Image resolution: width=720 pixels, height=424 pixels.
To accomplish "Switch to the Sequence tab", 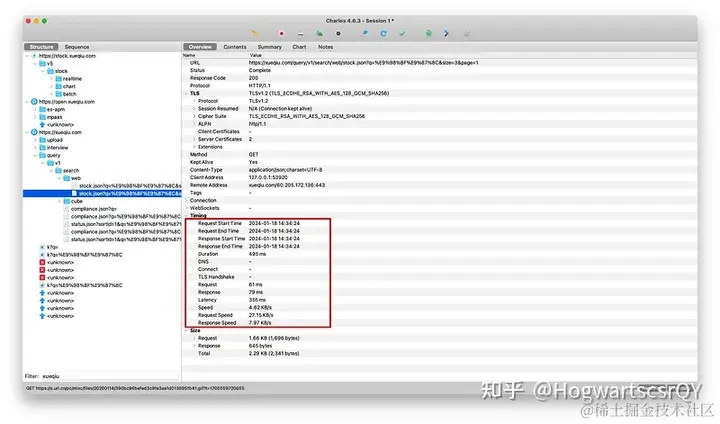I will pyautogui.click(x=77, y=47).
